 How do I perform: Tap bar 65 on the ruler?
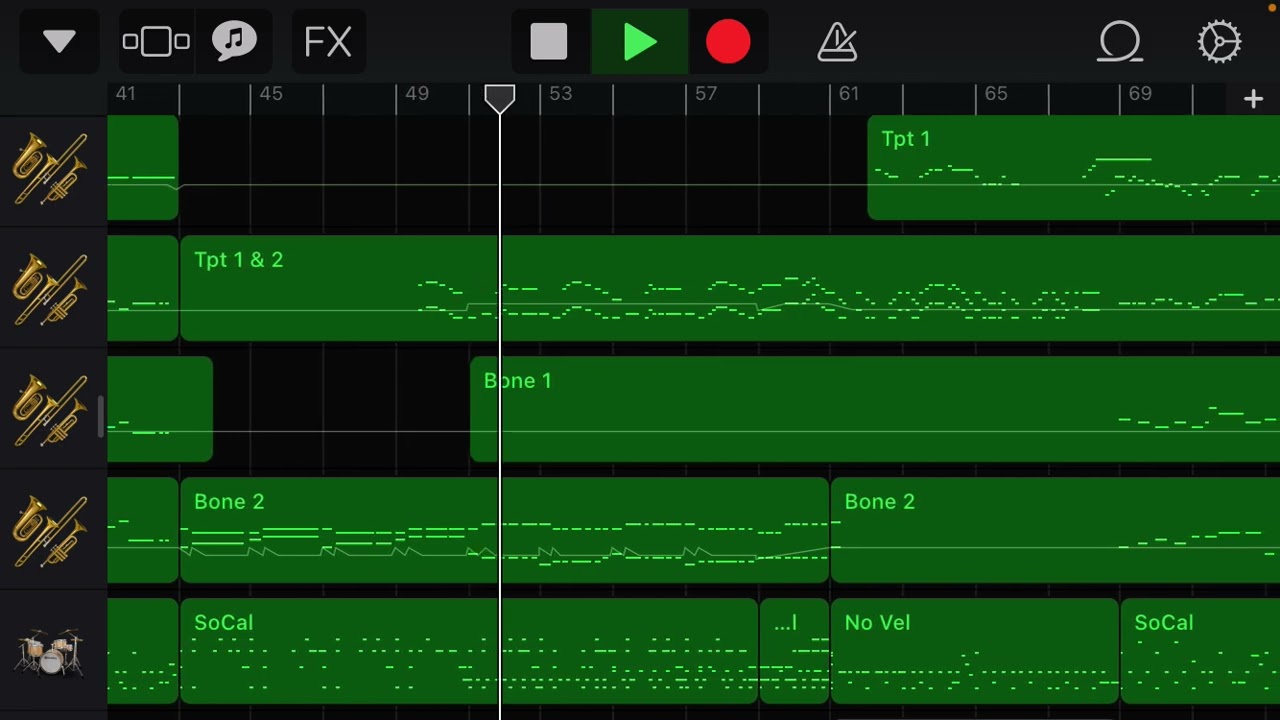point(996,94)
